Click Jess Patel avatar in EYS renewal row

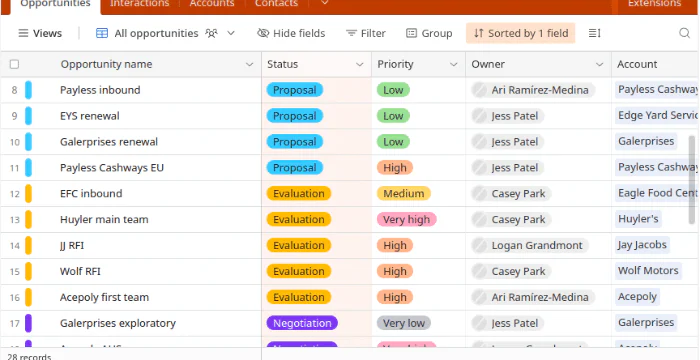[479, 116]
